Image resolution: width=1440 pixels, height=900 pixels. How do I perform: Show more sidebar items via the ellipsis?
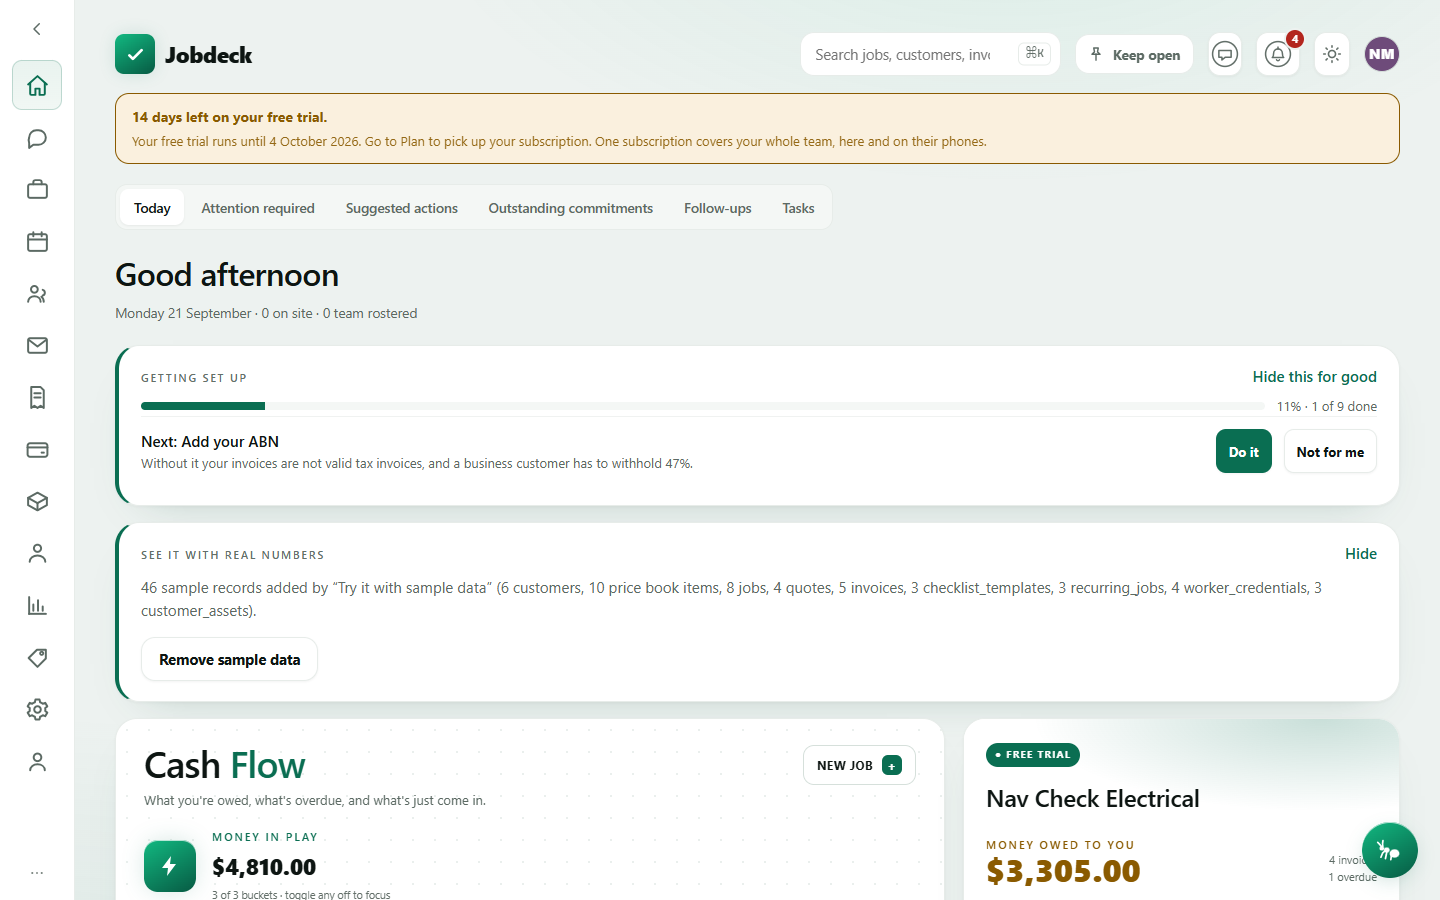pyautogui.click(x=37, y=873)
